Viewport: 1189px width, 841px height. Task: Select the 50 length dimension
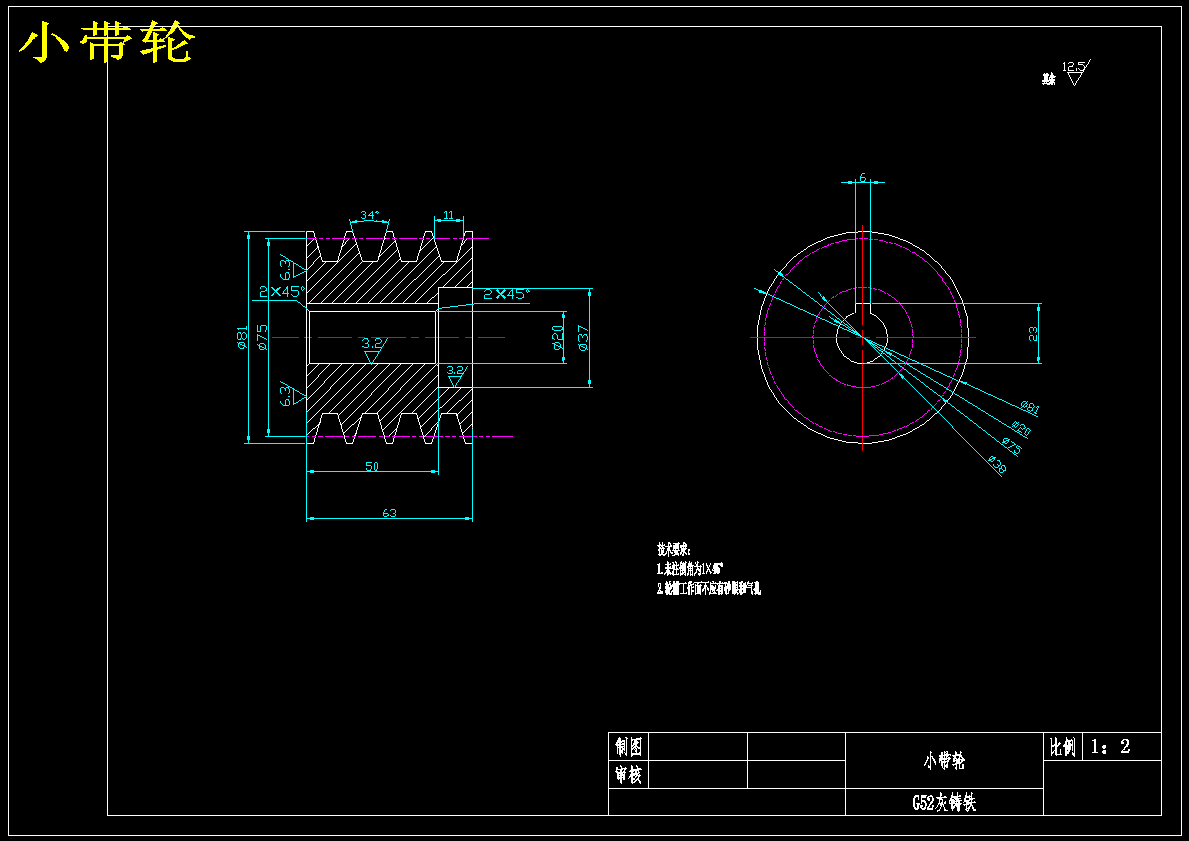pos(372,466)
